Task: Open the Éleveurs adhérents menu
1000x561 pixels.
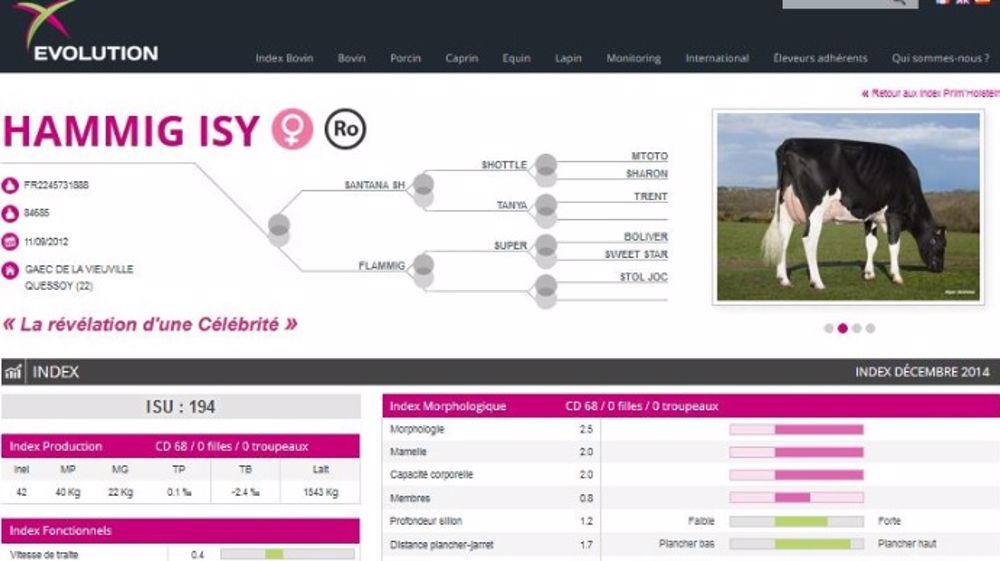Action: tap(820, 58)
